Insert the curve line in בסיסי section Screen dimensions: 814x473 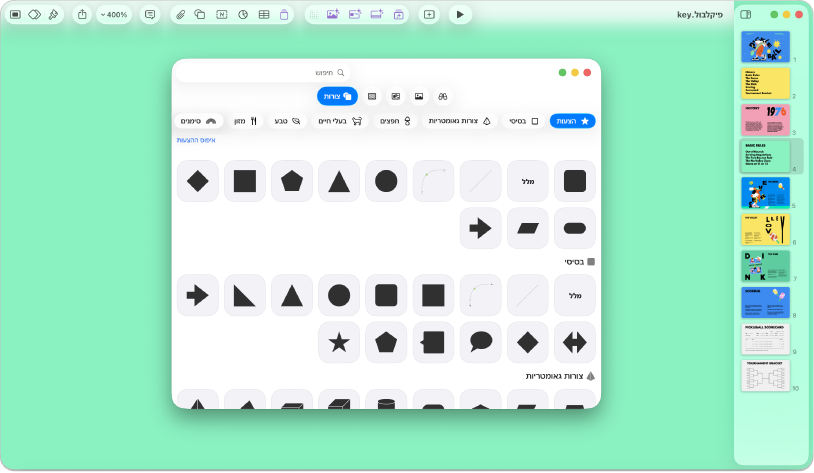pos(480,295)
